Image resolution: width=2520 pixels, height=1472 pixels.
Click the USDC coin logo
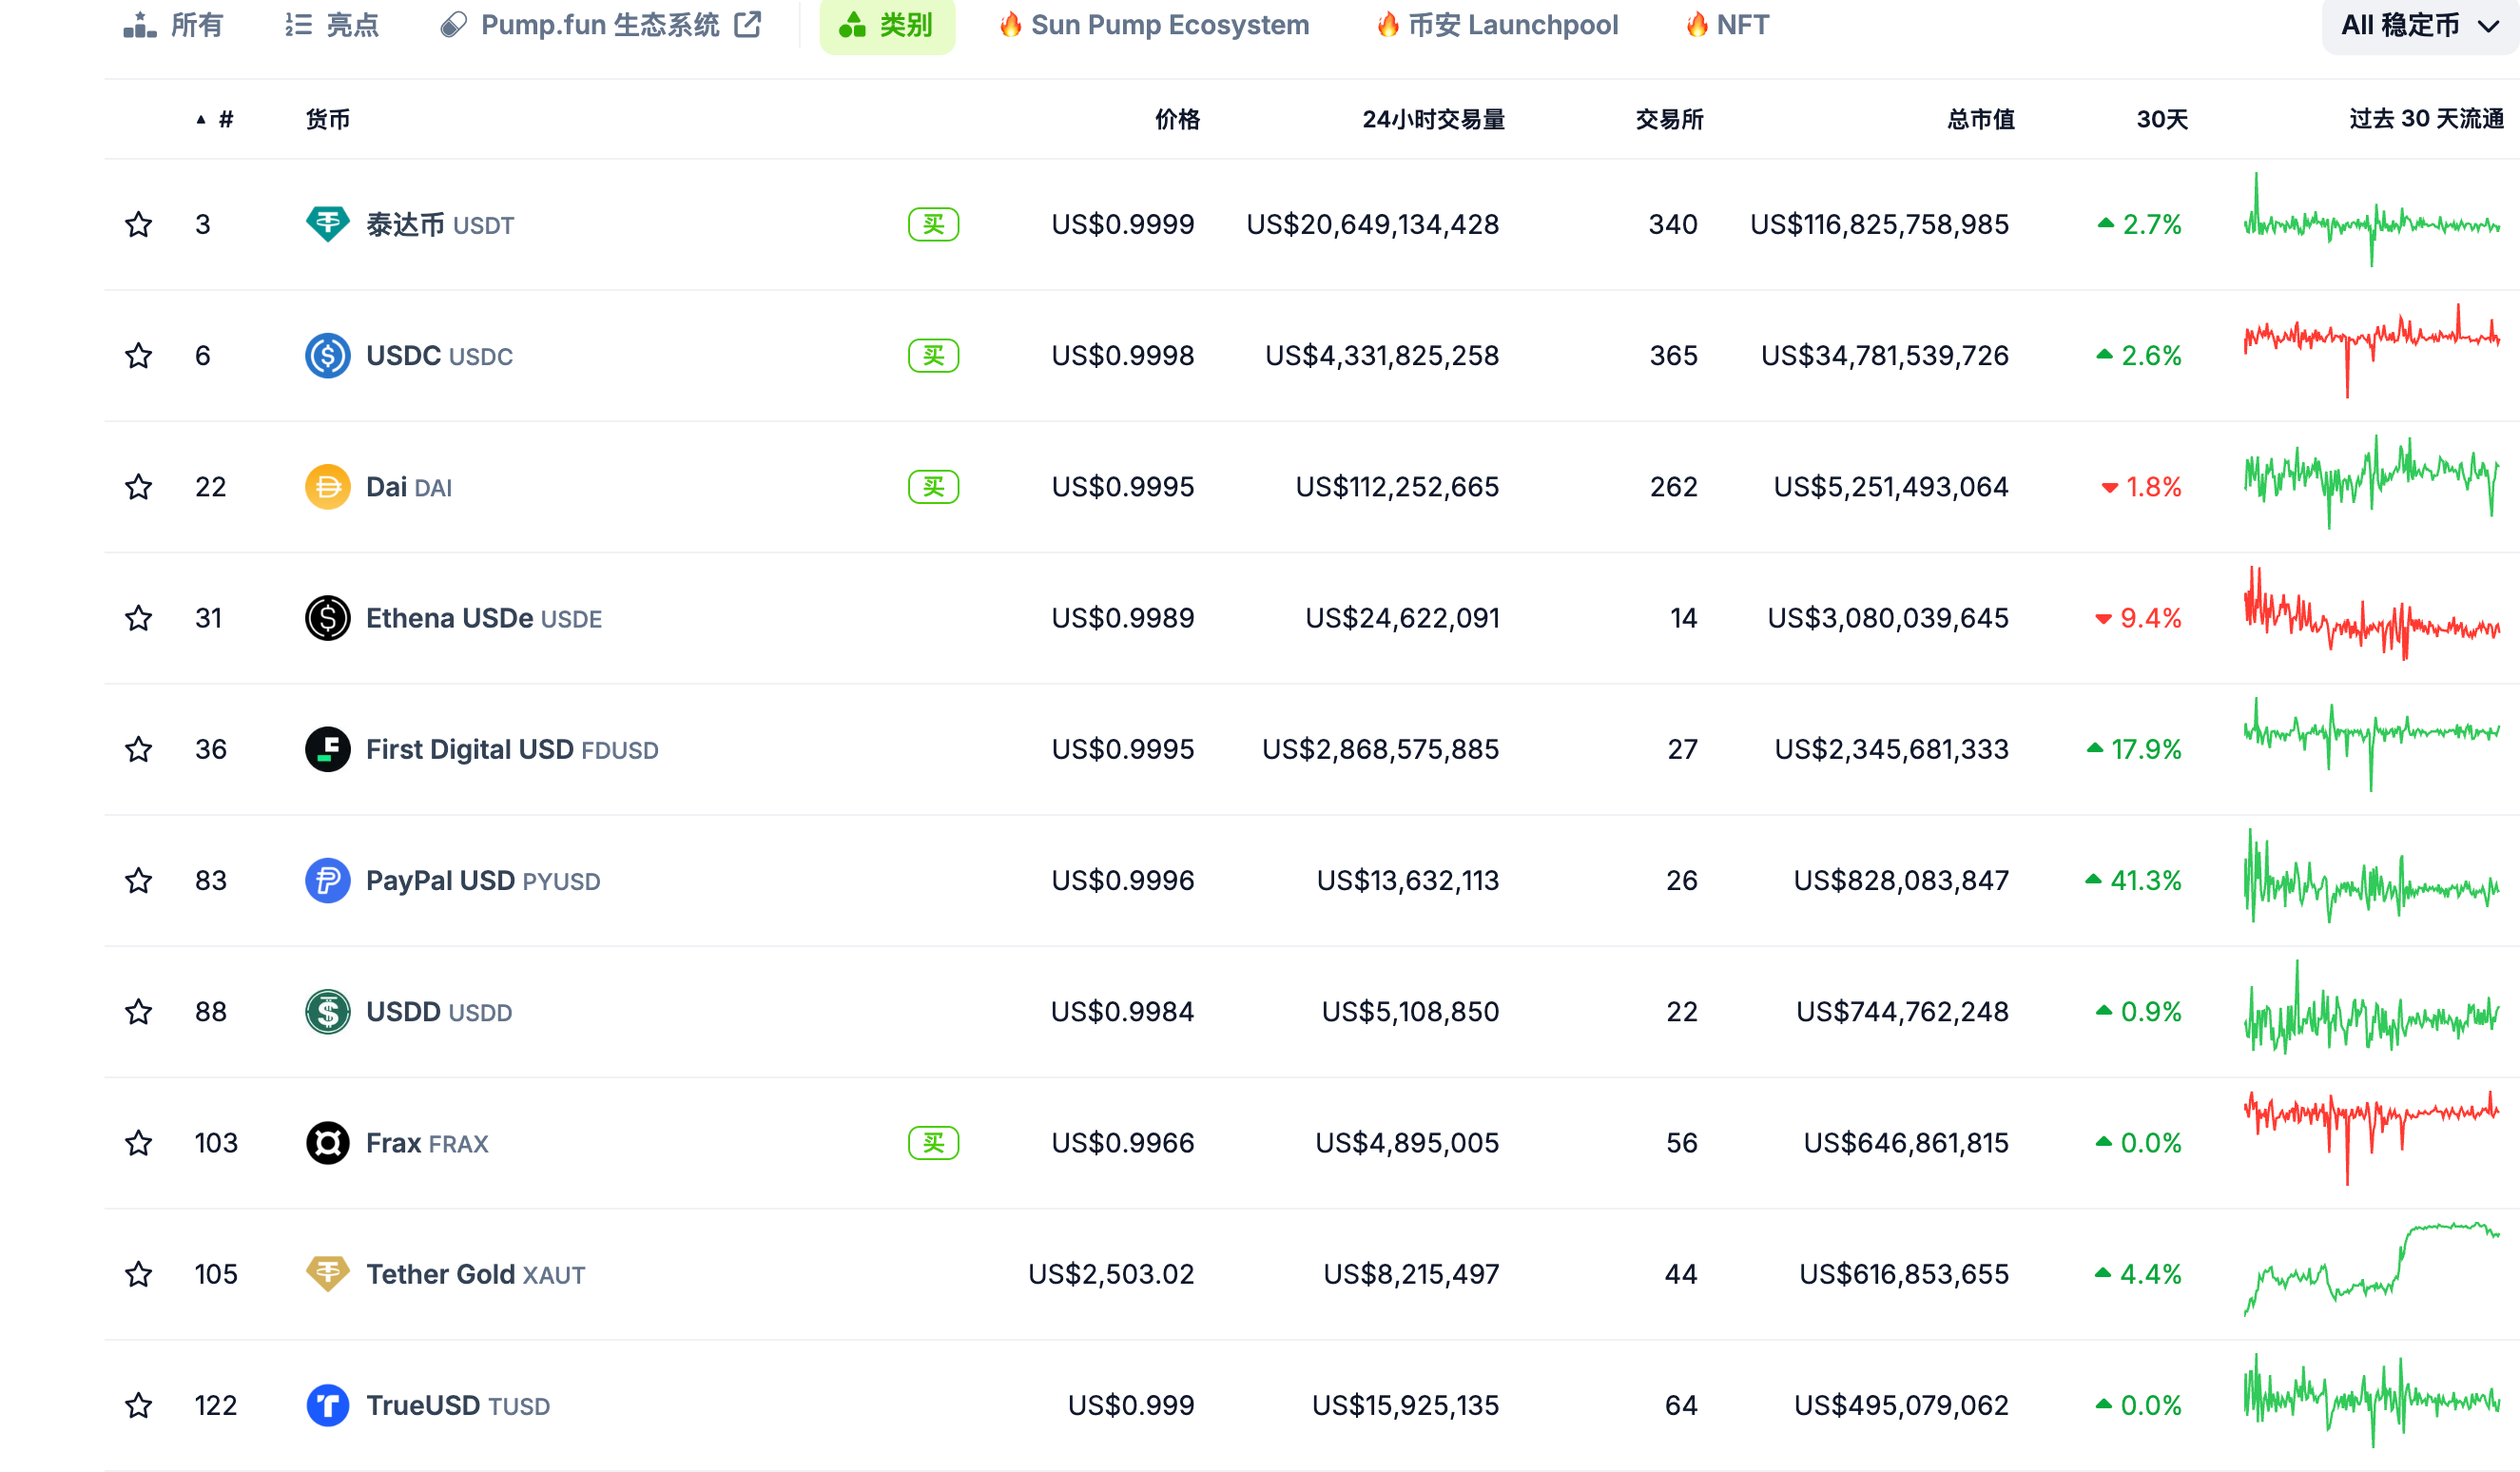[x=328, y=356]
